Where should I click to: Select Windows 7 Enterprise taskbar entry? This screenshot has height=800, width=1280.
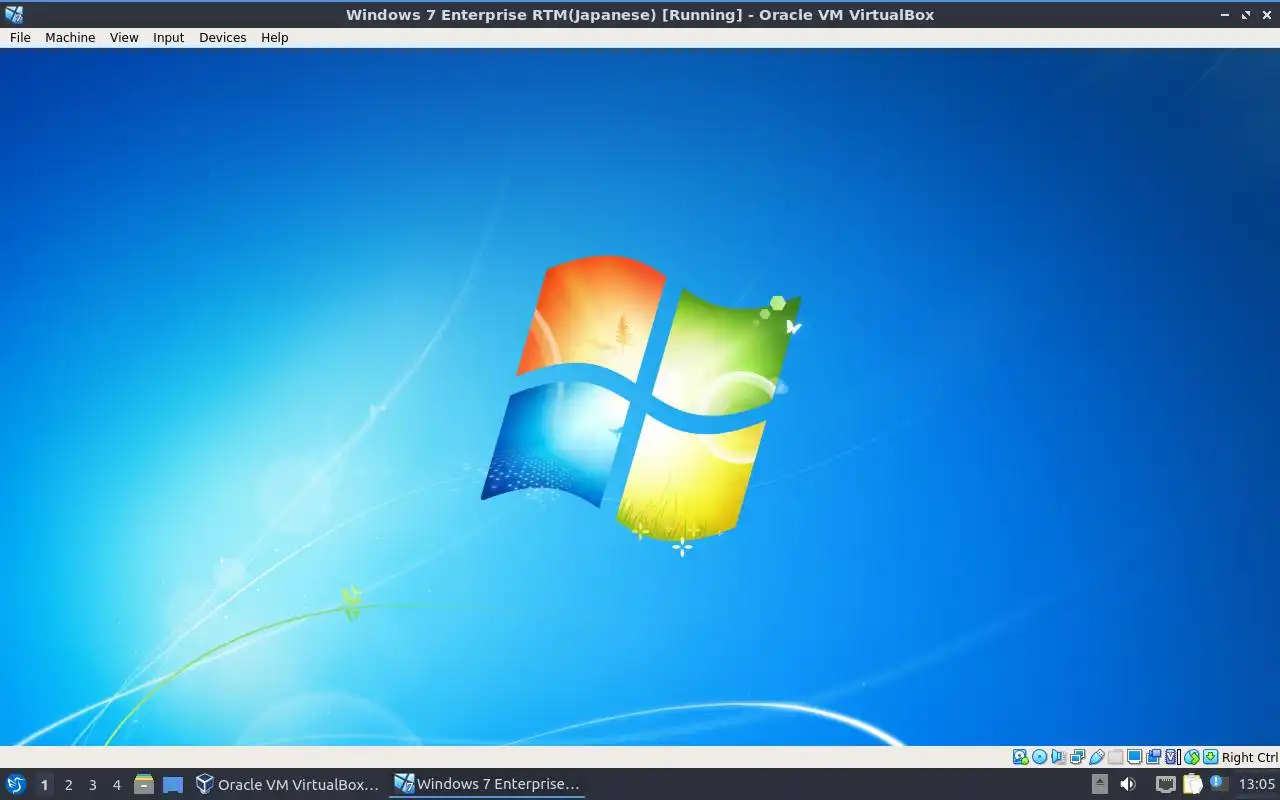click(x=487, y=784)
